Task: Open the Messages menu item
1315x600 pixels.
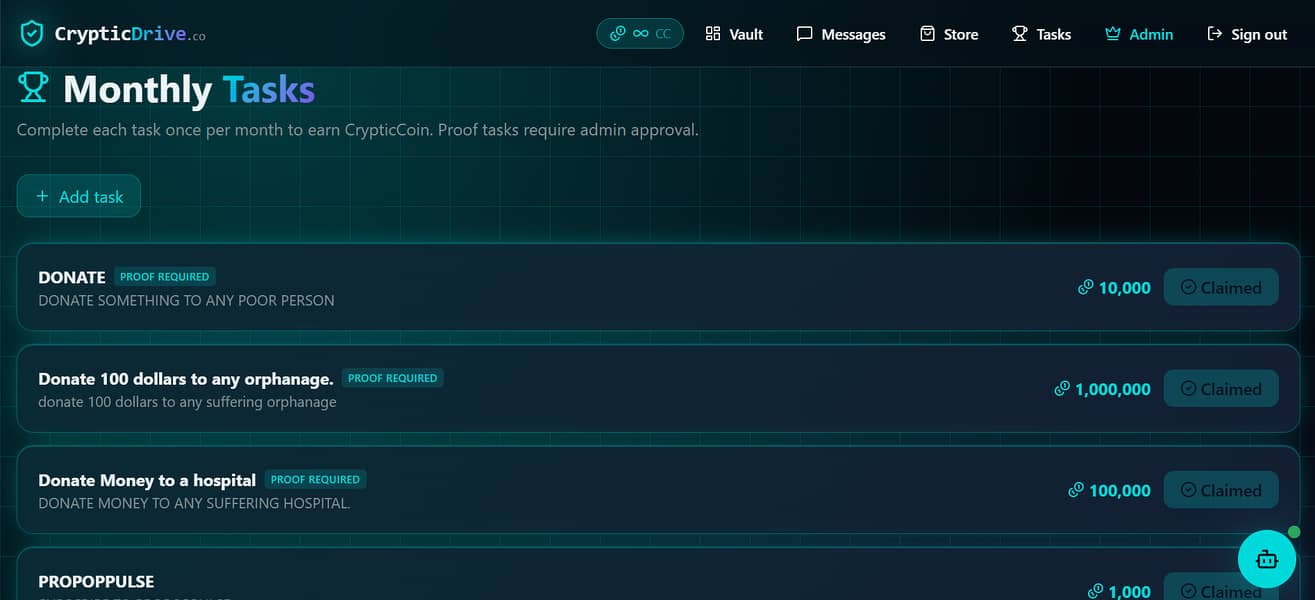Action: 841,34
